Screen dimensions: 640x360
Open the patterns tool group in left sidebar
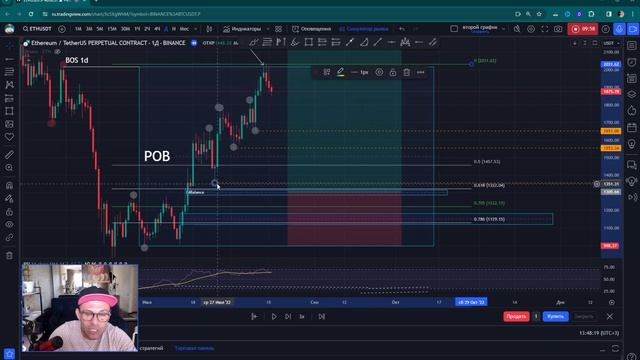(x=9, y=85)
